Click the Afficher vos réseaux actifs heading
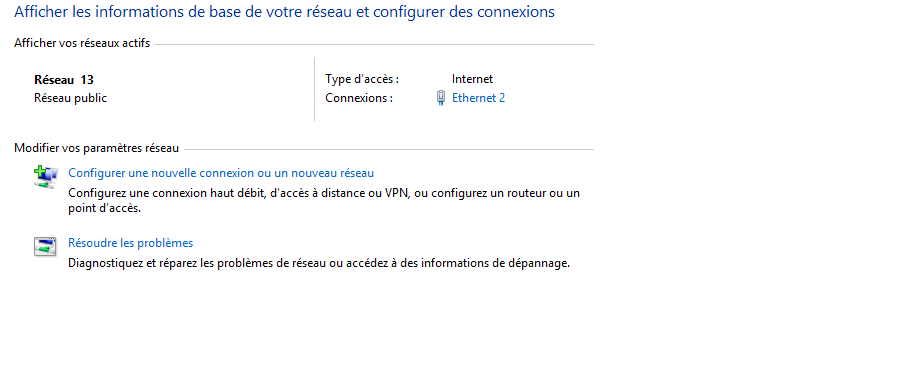 (x=82, y=43)
